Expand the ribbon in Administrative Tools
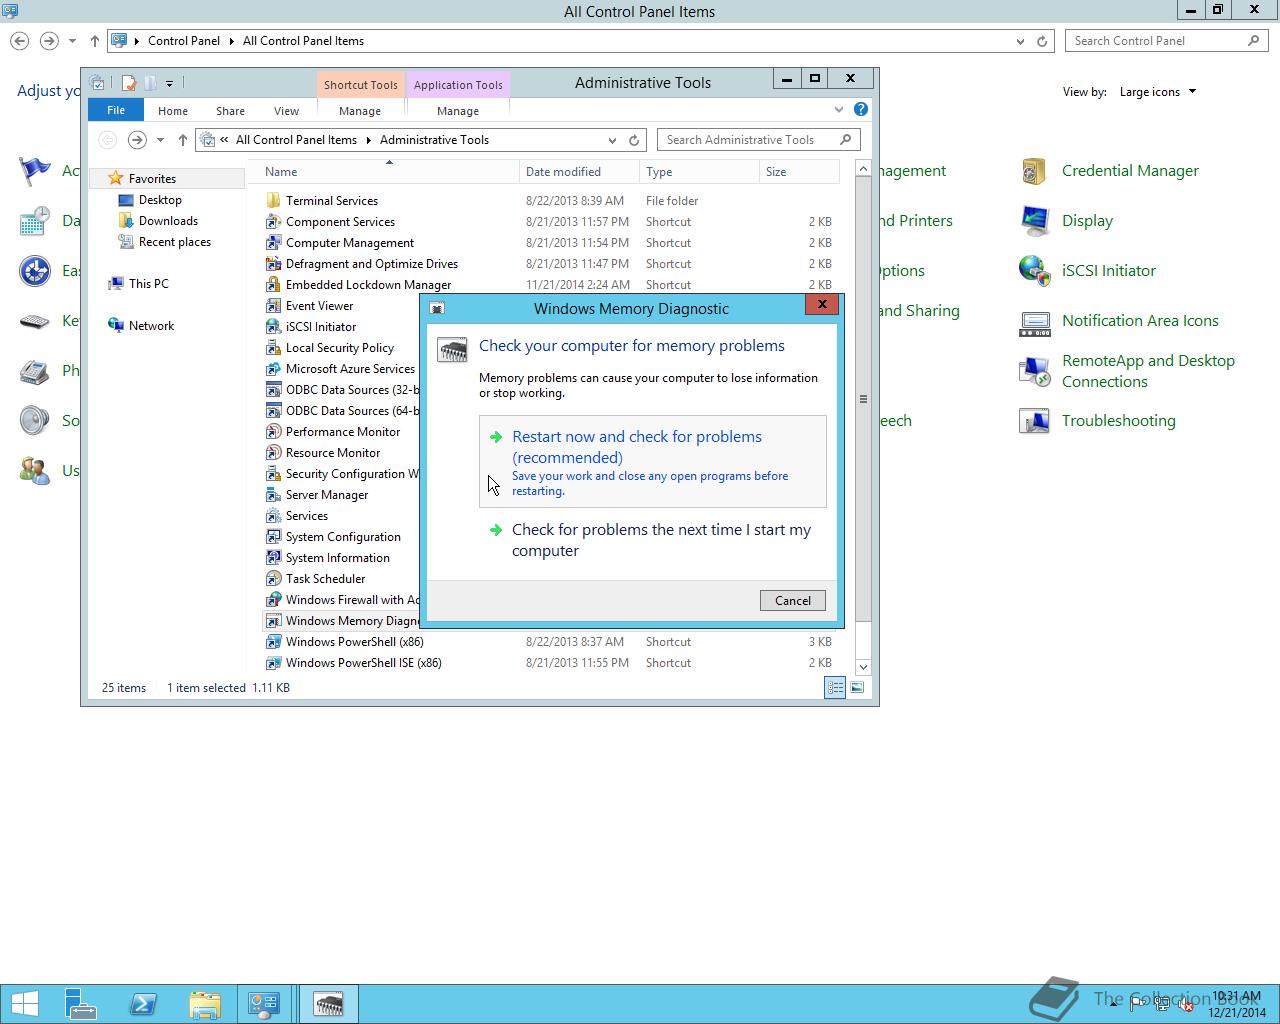The width and height of the screenshot is (1280, 1024). (x=839, y=110)
